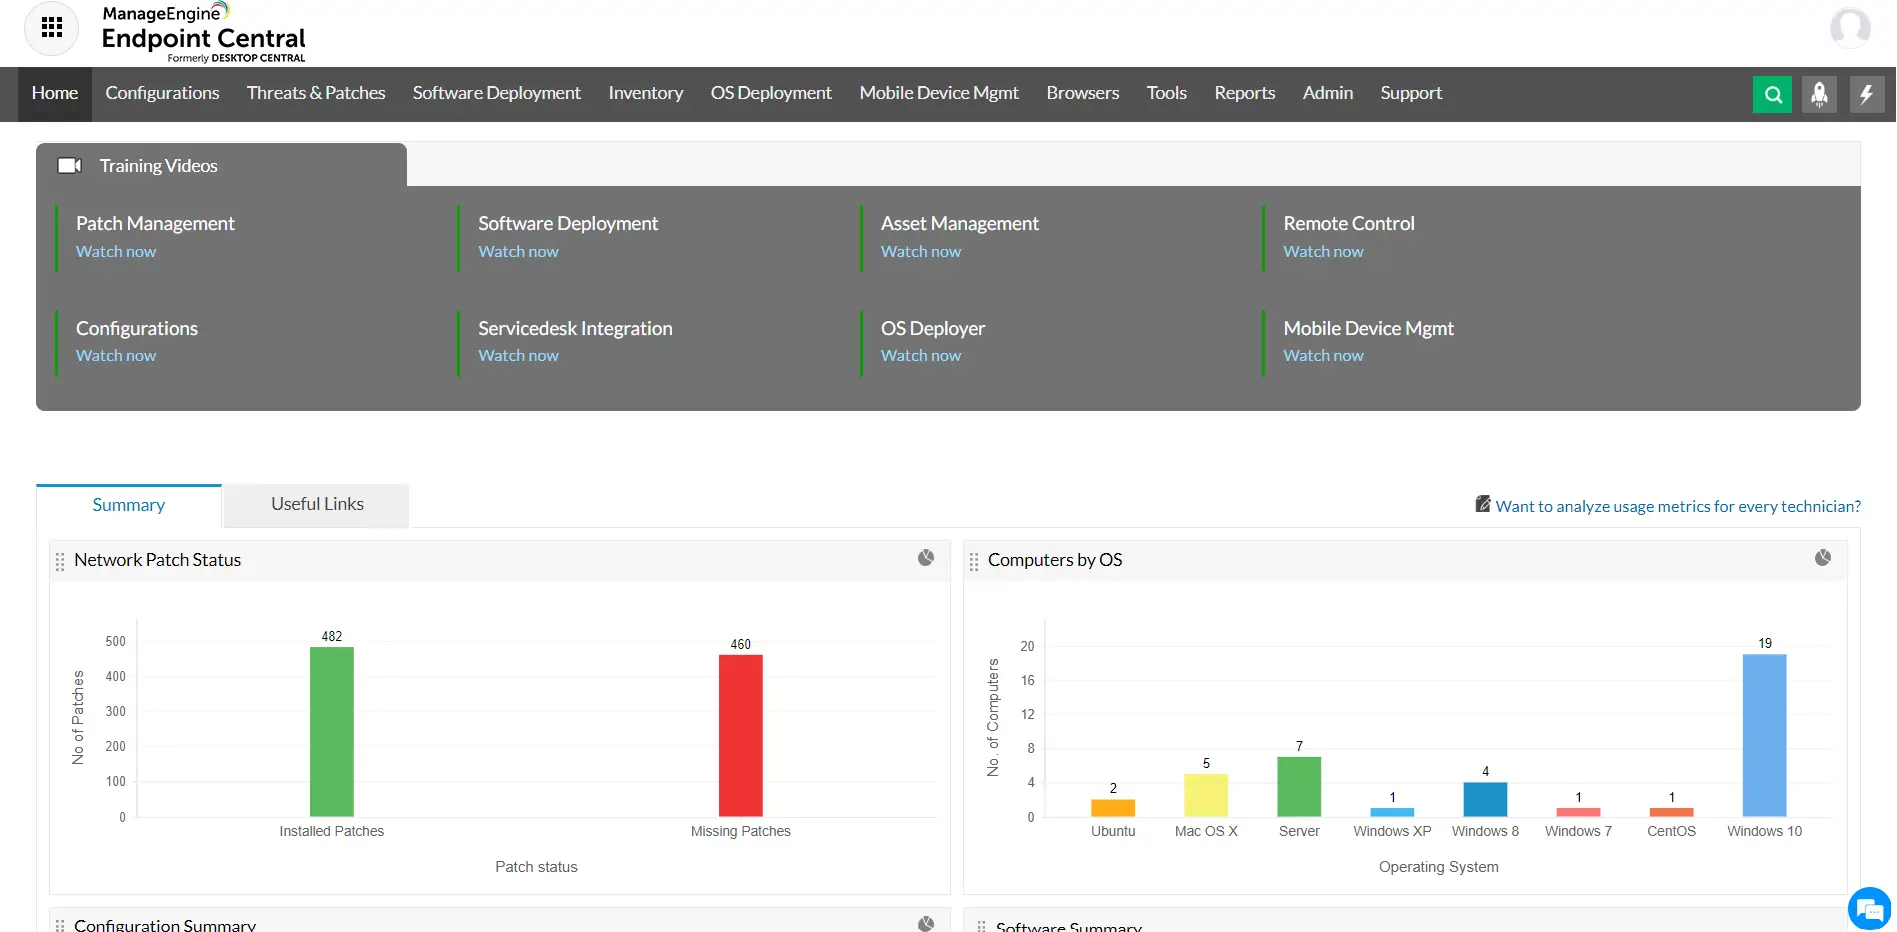The width and height of the screenshot is (1897, 932).
Task: Select the Summary tab
Action: (128, 505)
